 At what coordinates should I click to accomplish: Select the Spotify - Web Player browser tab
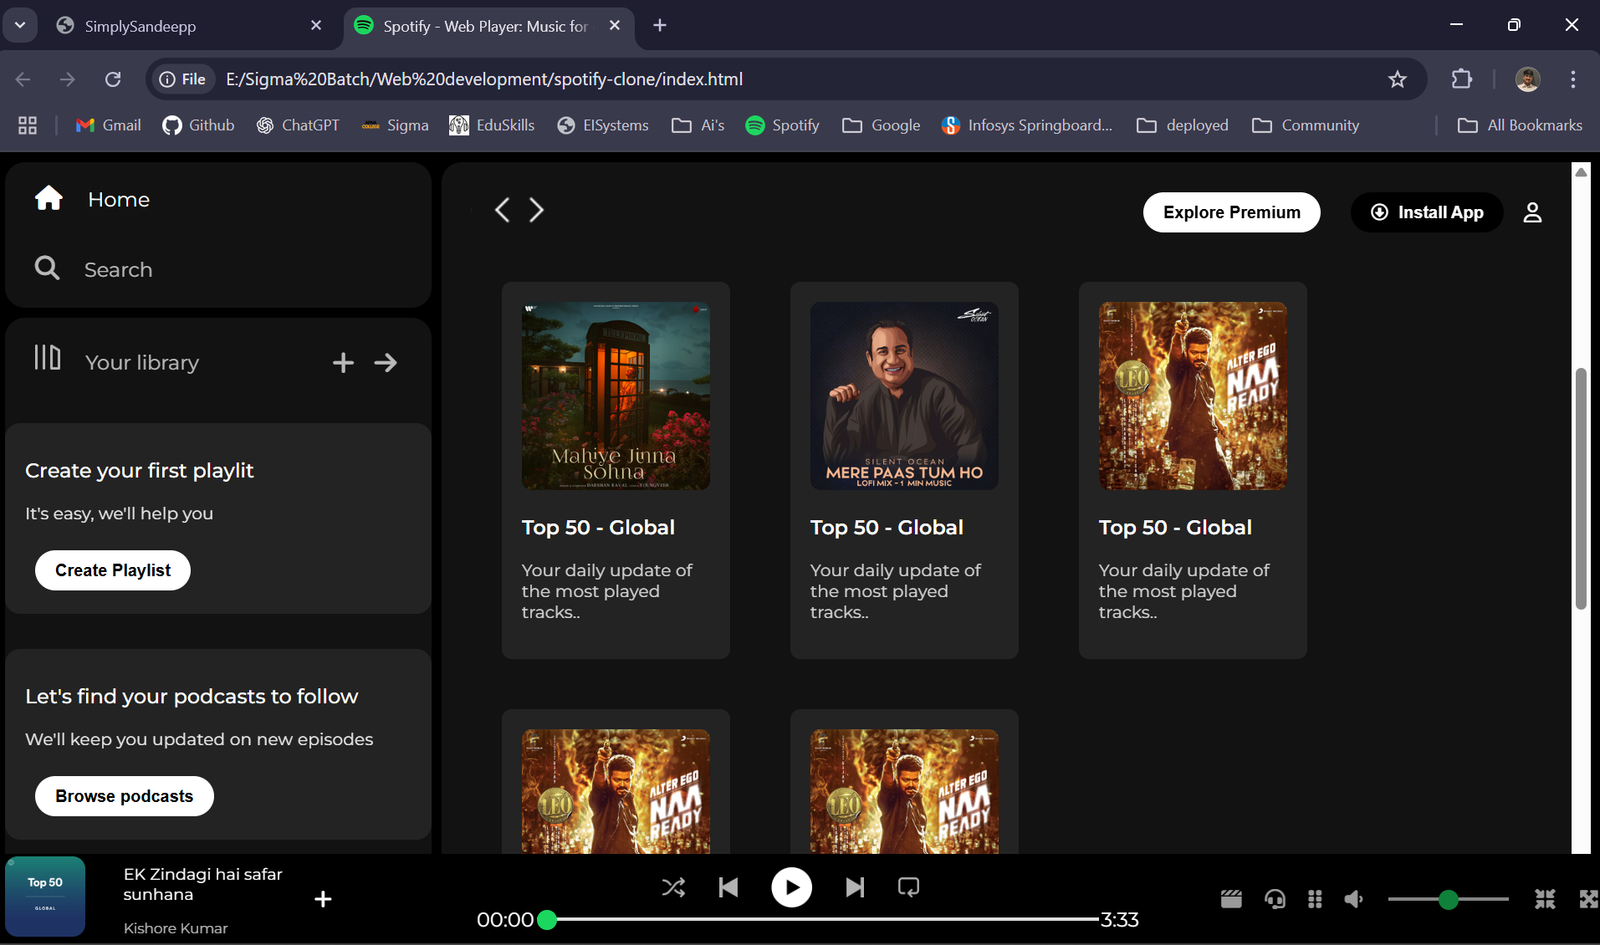[x=487, y=26]
